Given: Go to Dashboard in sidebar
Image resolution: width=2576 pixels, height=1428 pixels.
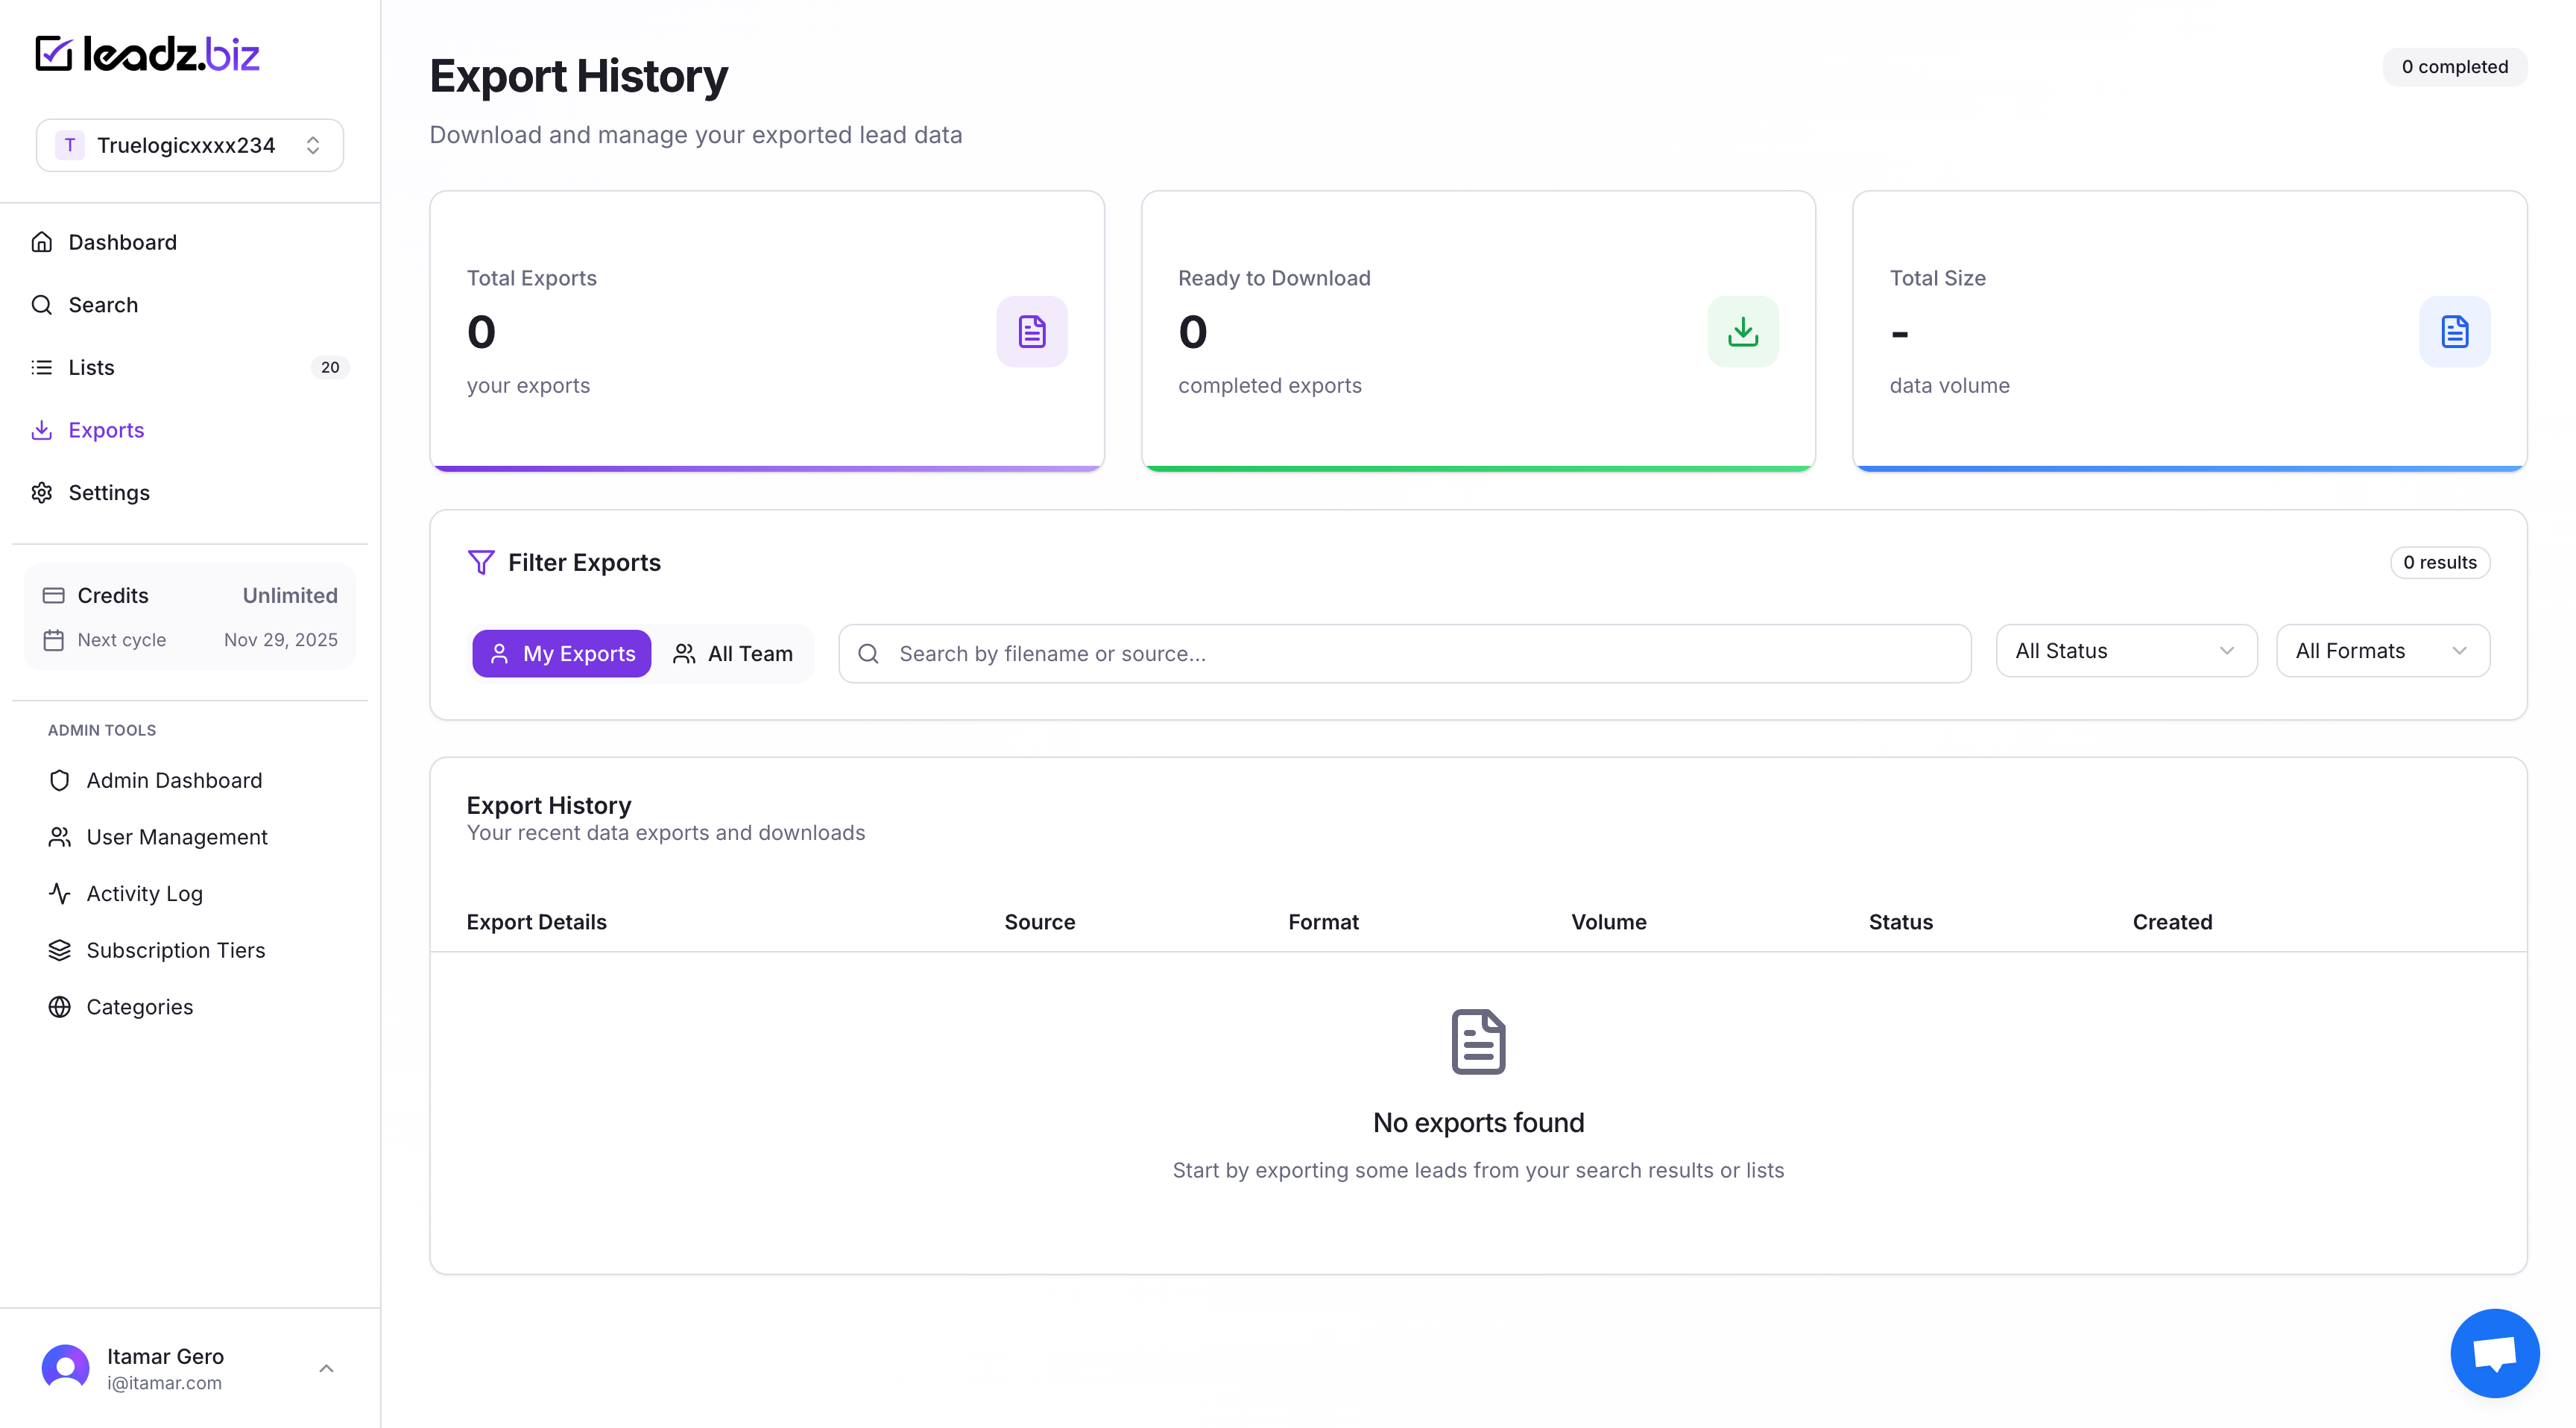Looking at the screenshot, I should pyautogui.click(x=122, y=242).
